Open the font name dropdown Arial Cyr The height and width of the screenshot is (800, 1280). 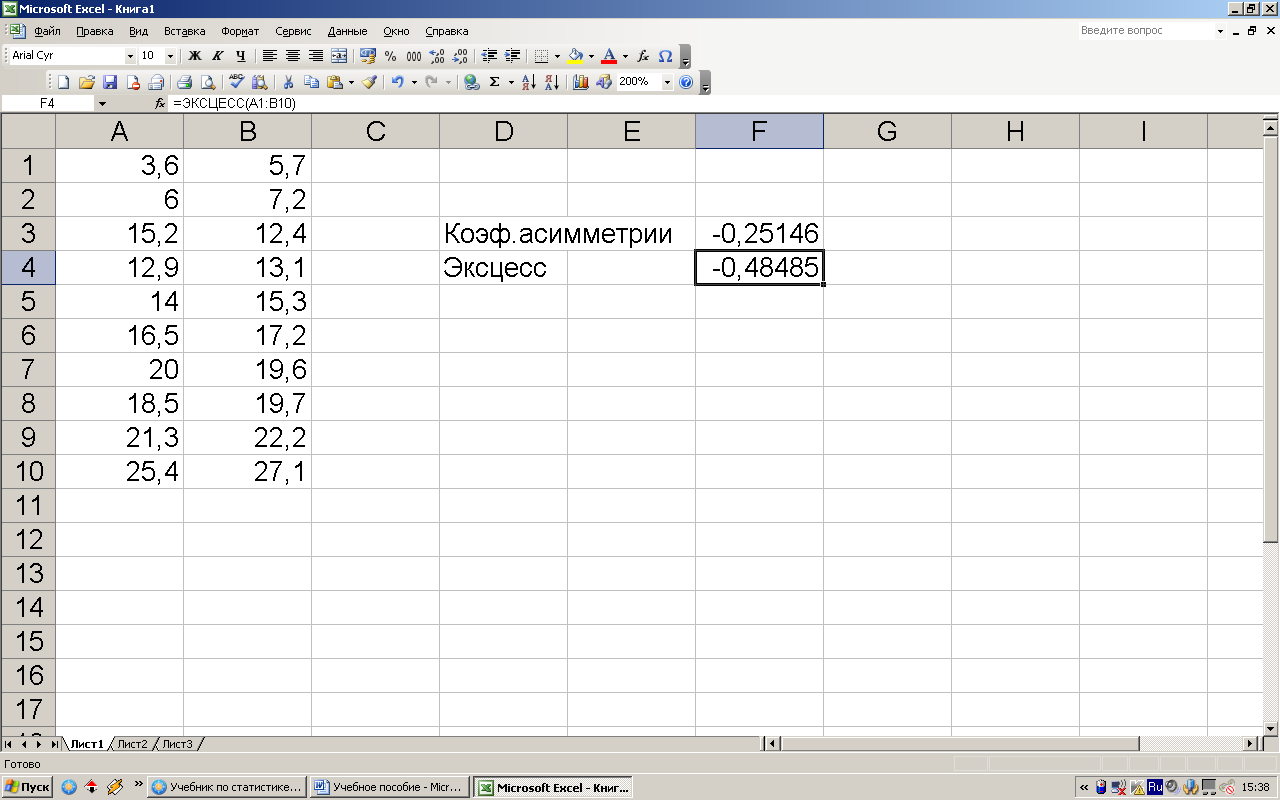[130, 56]
